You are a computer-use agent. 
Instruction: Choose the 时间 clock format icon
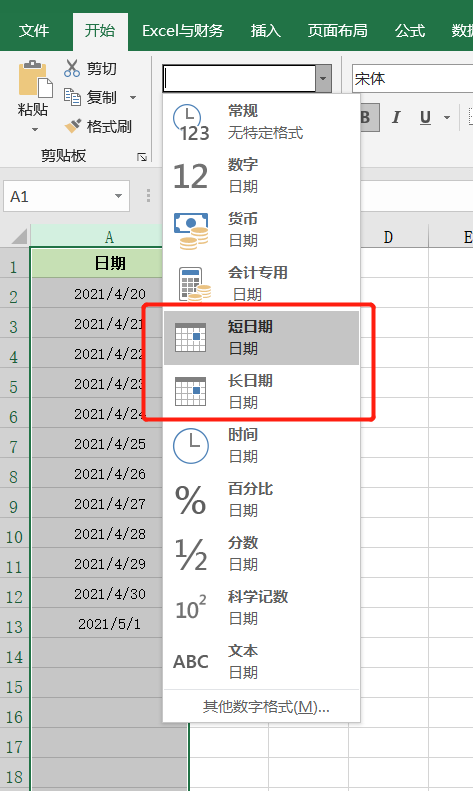(x=191, y=446)
